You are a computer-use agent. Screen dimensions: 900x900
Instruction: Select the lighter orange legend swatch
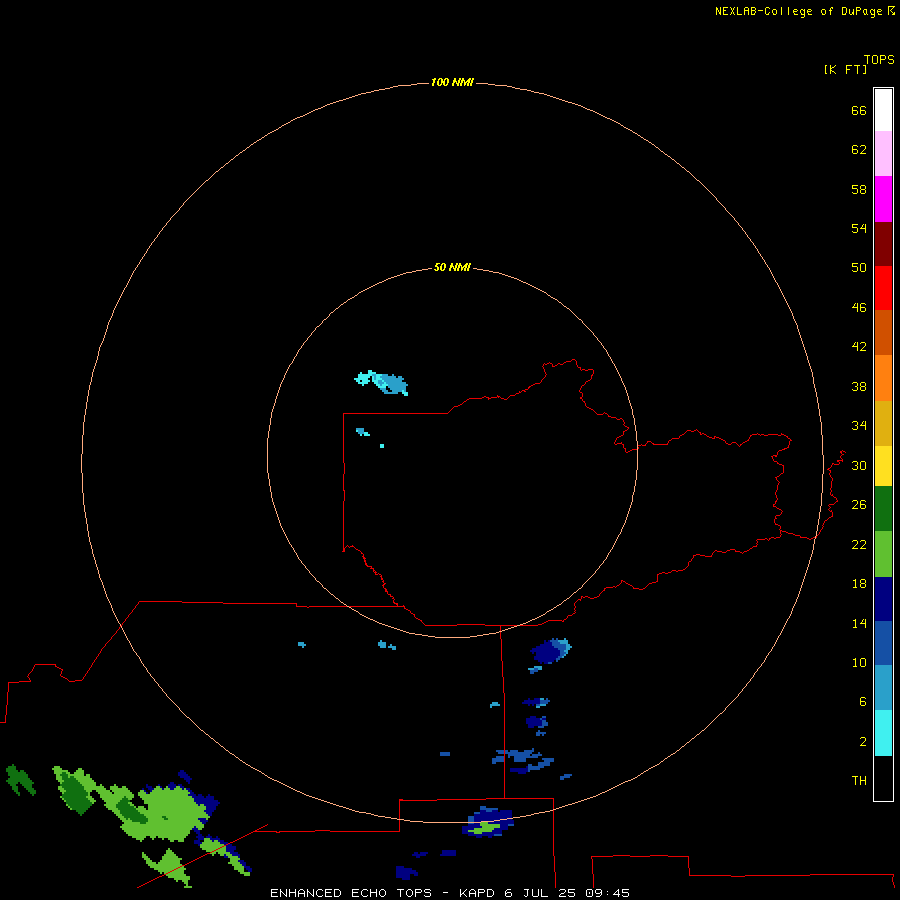point(883,378)
